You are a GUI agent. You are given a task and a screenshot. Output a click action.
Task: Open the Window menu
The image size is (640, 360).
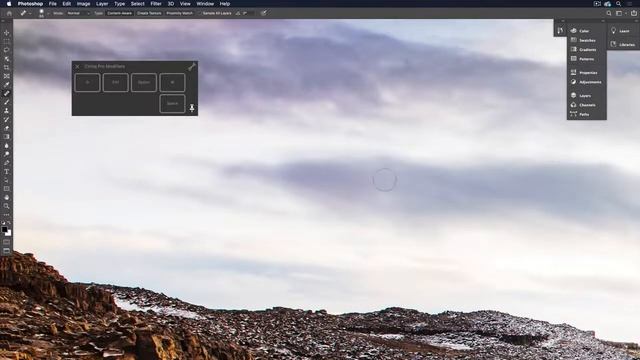(x=205, y=4)
